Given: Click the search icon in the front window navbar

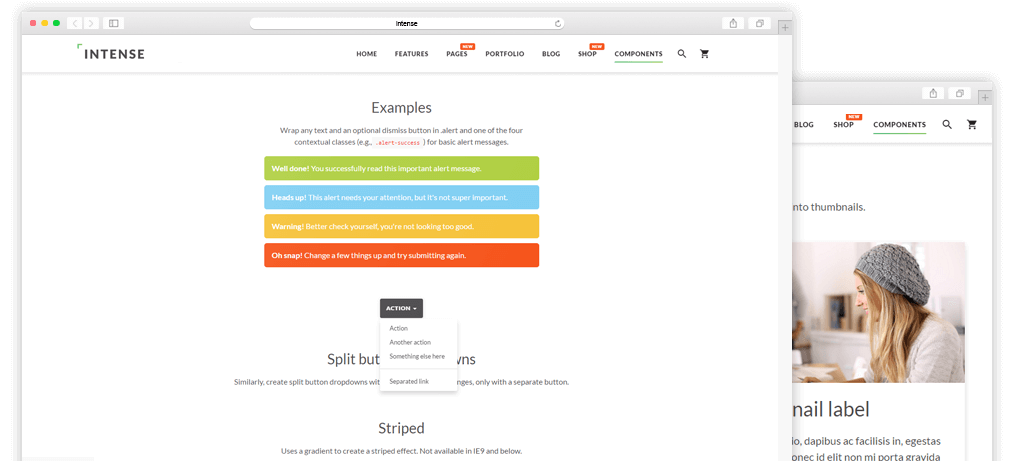Looking at the screenshot, I should click(x=682, y=54).
